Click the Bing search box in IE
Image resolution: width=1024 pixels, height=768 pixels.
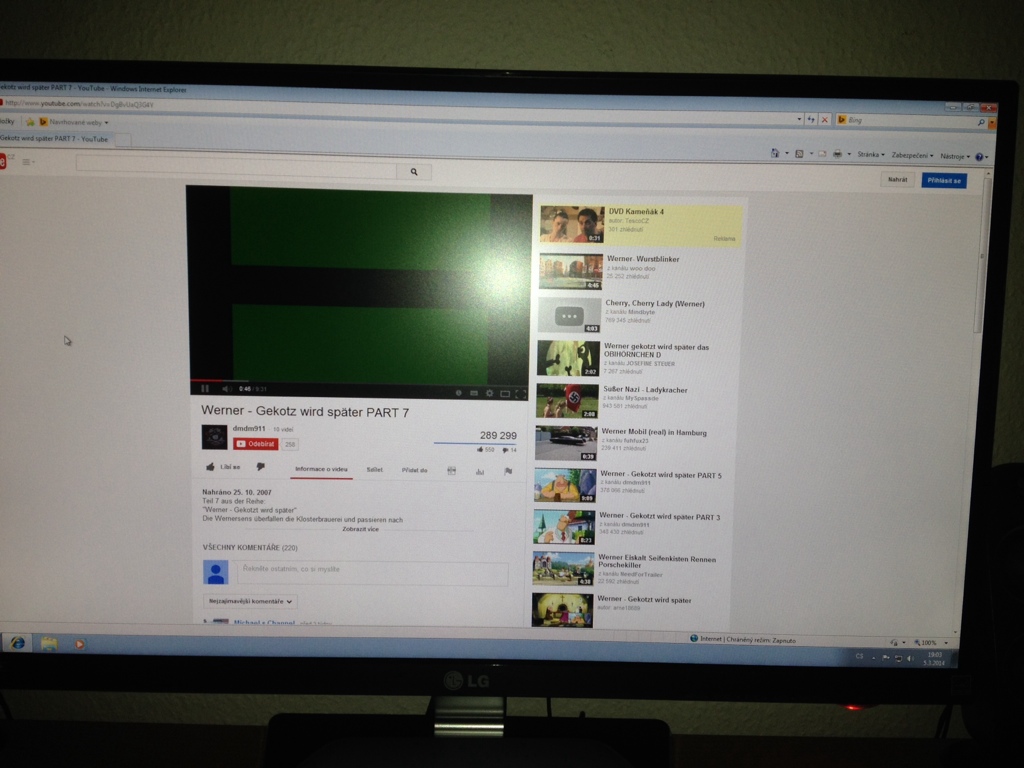(911, 121)
